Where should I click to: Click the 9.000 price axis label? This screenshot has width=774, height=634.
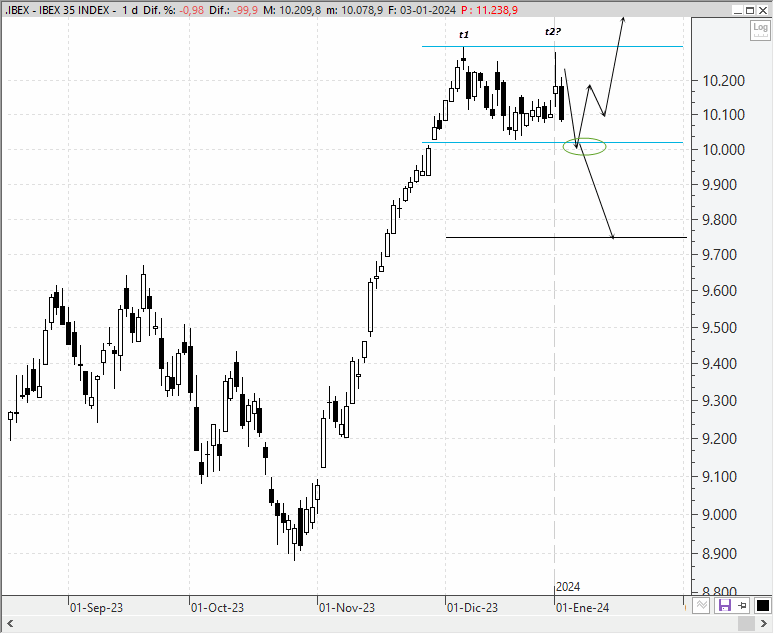[x=719, y=515]
